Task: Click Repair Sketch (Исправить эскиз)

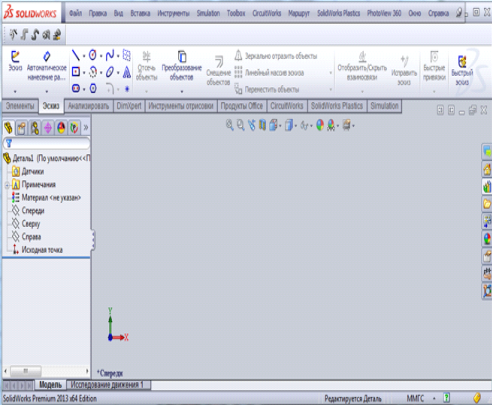Action: click(x=404, y=71)
